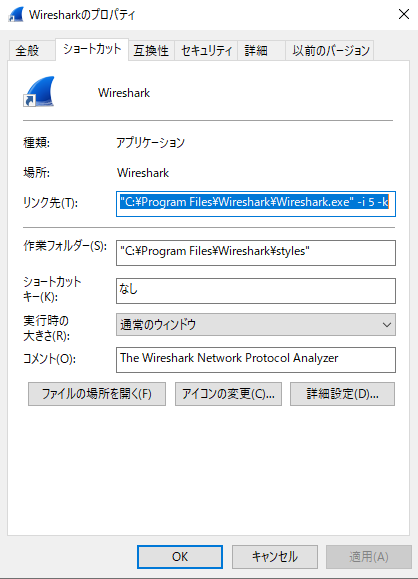Open the 互換性 tab
Image resolution: width=418 pixels, height=579 pixels.
(x=151, y=51)
